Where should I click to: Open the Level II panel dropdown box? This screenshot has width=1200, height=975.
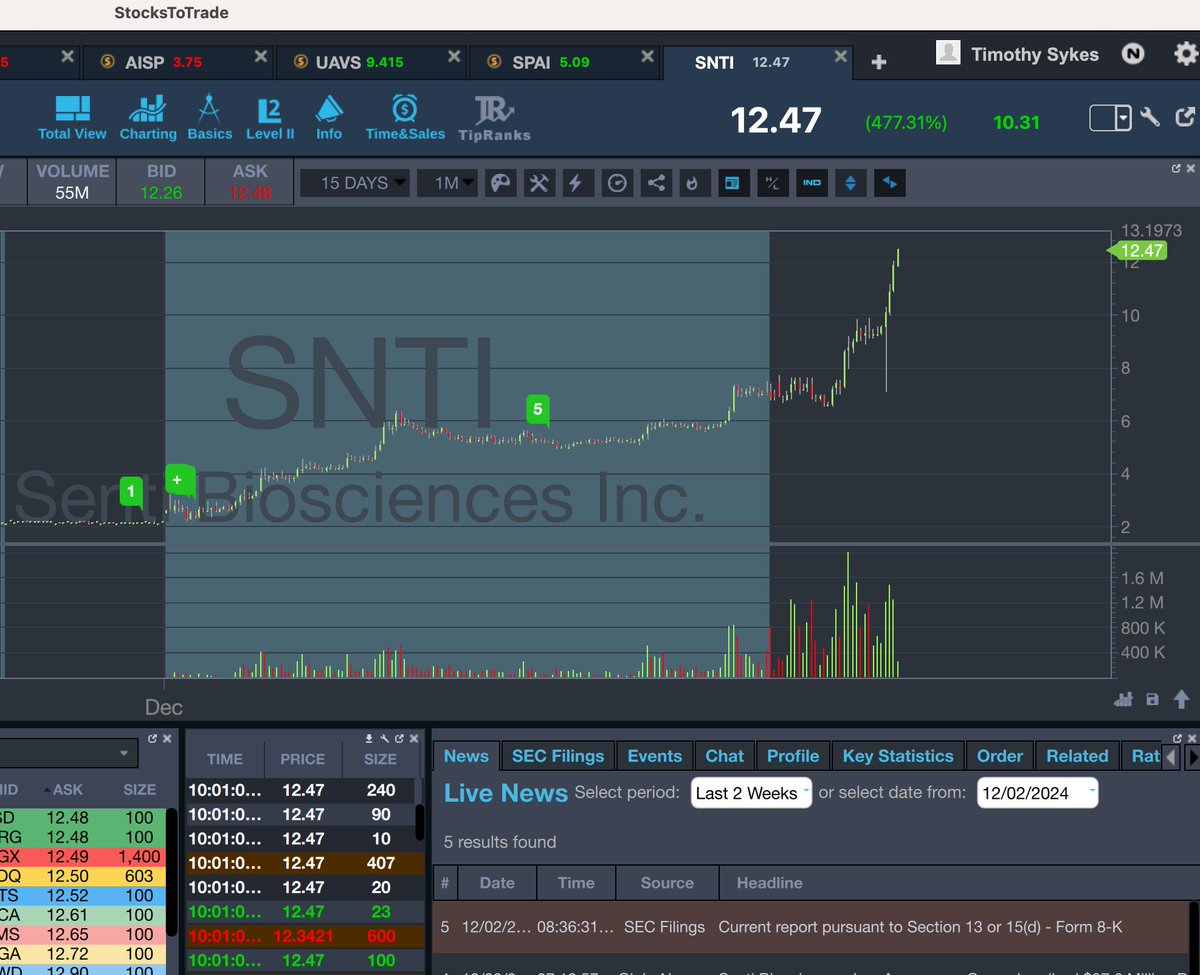coord(69,753)
